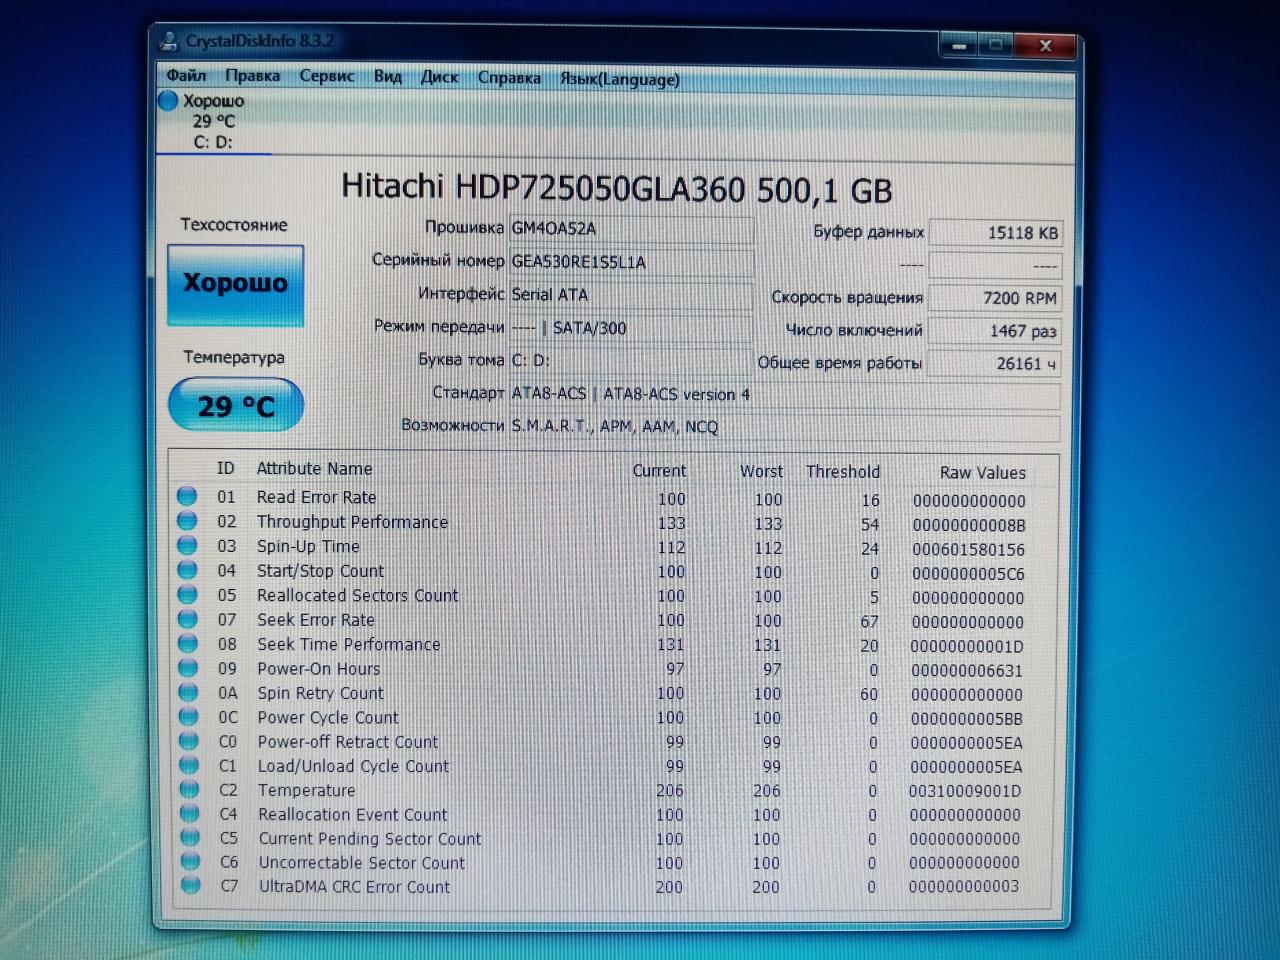Click status icon for Seek Time Performance
Image resolution: width=1280 pixels, height=960 pixels.
[x=187, y=643]
